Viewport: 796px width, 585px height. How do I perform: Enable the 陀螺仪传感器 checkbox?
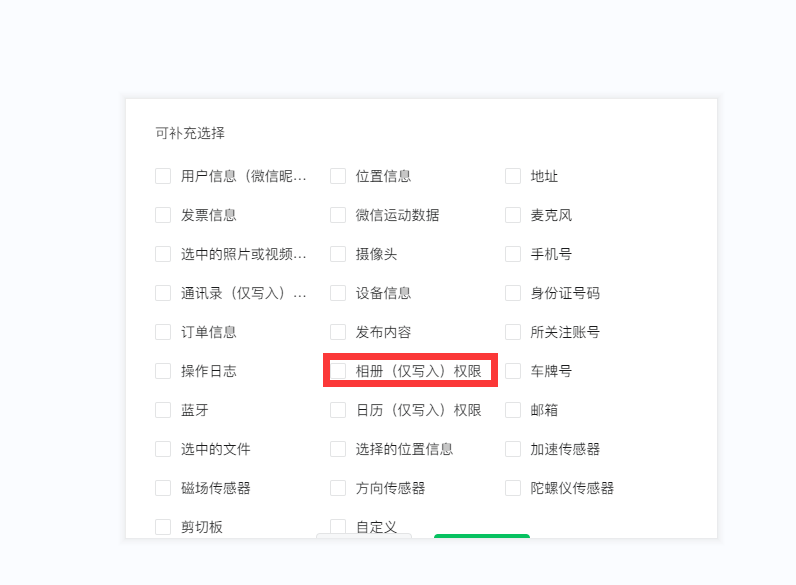tap(513, 488)
